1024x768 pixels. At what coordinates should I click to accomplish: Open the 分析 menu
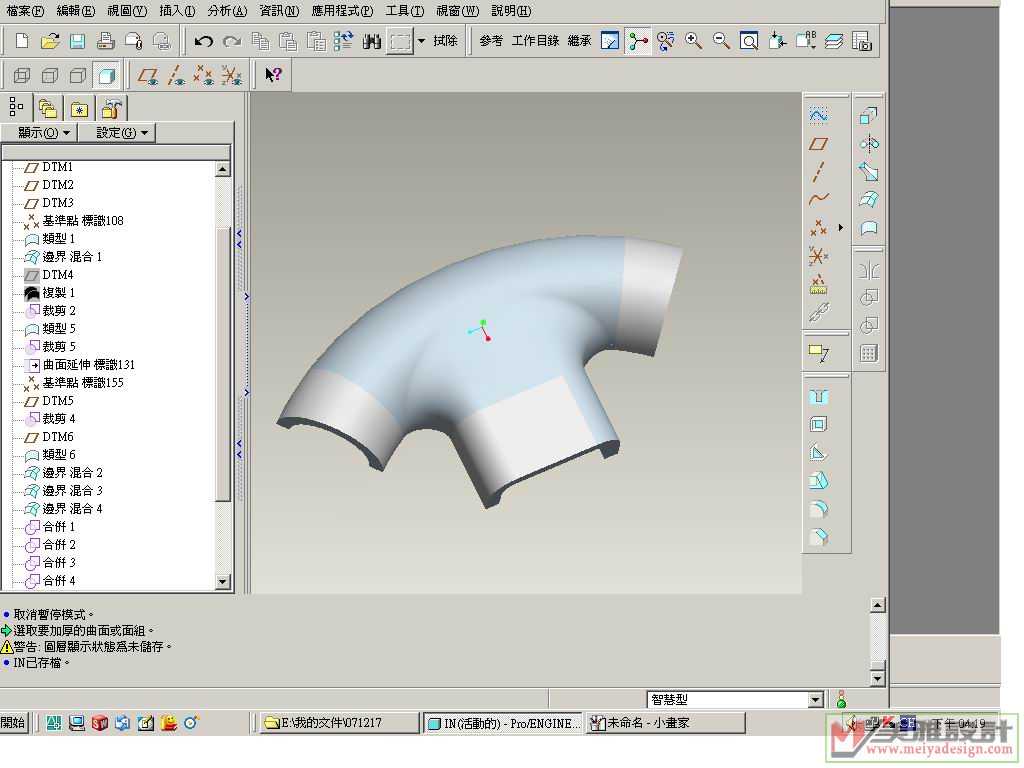[x=227, y=11]
